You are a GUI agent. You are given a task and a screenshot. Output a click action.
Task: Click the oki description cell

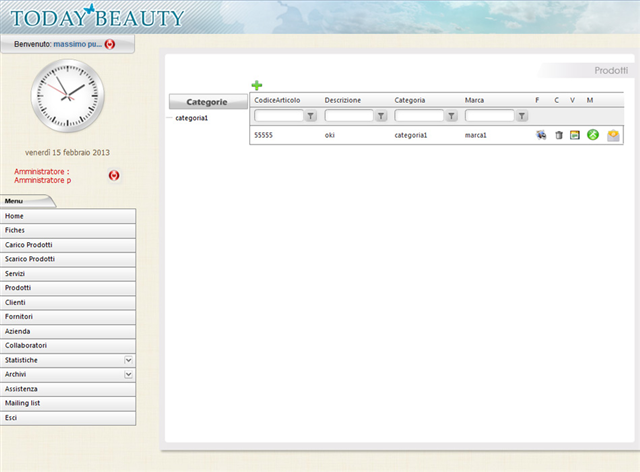click(329, 135)
